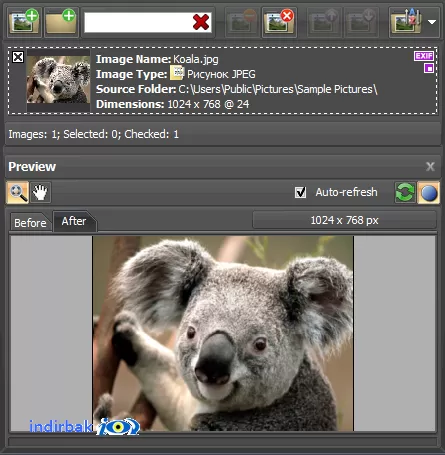Screen dimensions: 445x455
Task: Select the zoom magnifier tool
Action: [x=17, y=193]
